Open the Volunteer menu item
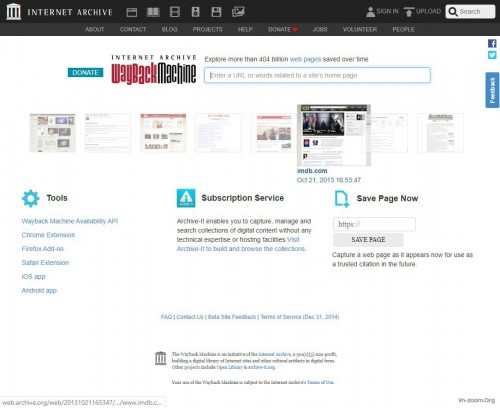Image resolution: width=500 pixels, height=408 pixels. [360, 29]
